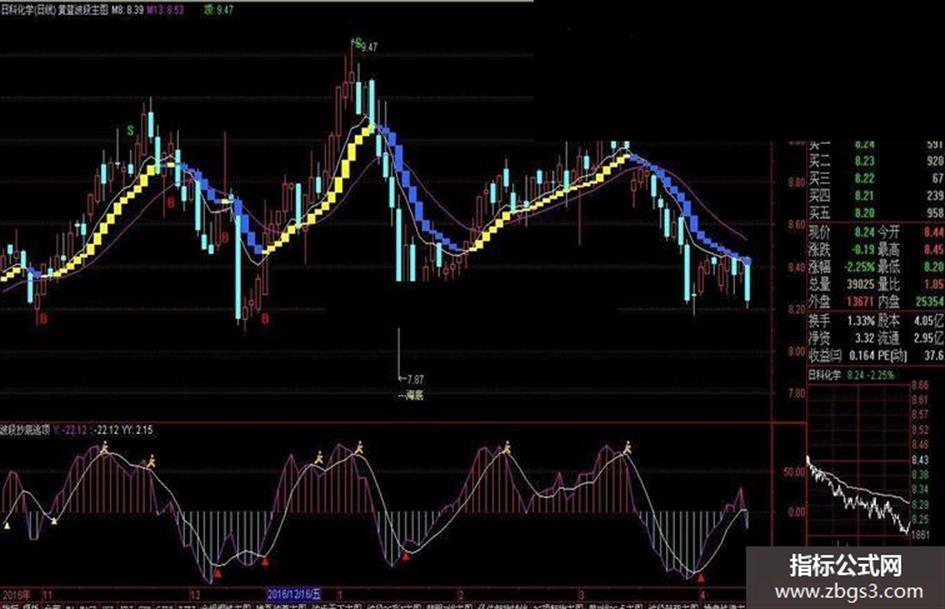The image size is (945, 609).
Task: Click the M13: 8.53 indicator value
Action: (x=165, y=10)
